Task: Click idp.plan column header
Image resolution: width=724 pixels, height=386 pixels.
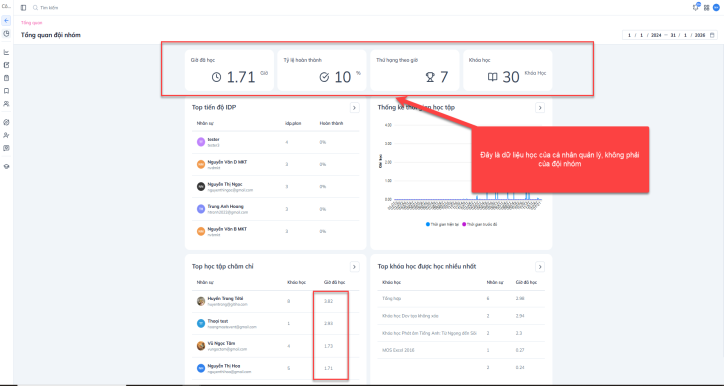Action: 294,123
